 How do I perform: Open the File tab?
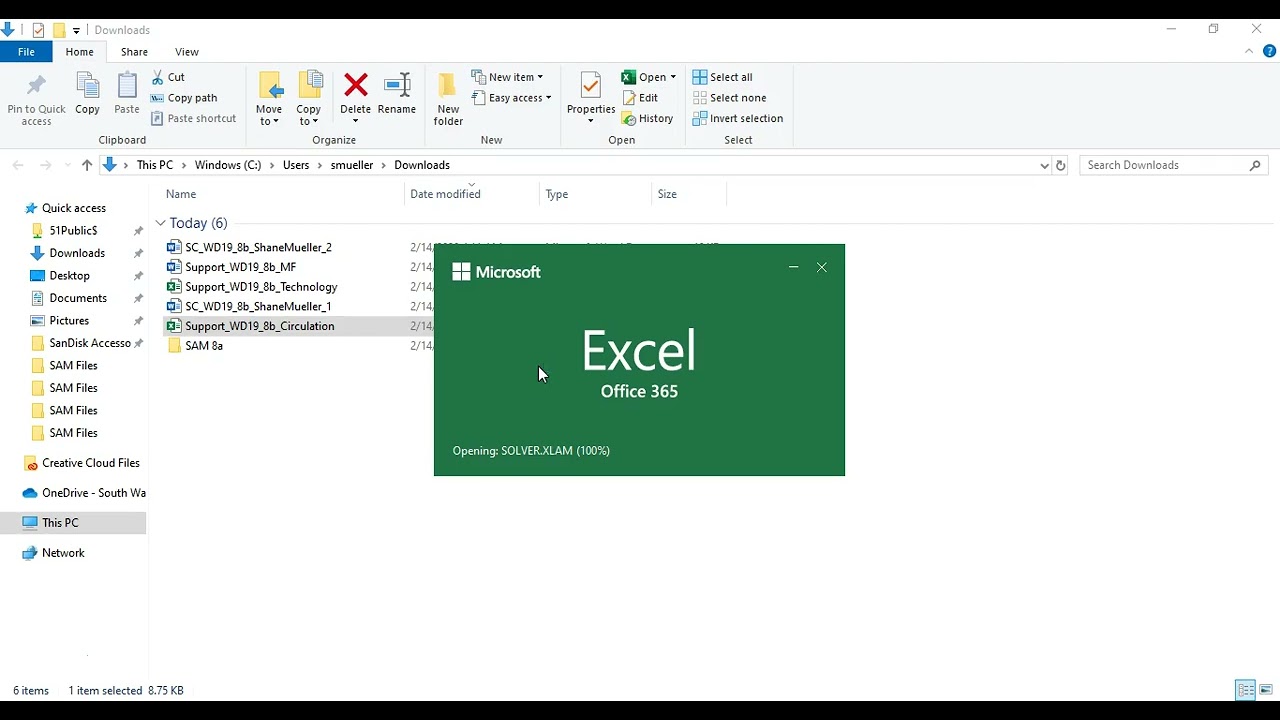27,52
